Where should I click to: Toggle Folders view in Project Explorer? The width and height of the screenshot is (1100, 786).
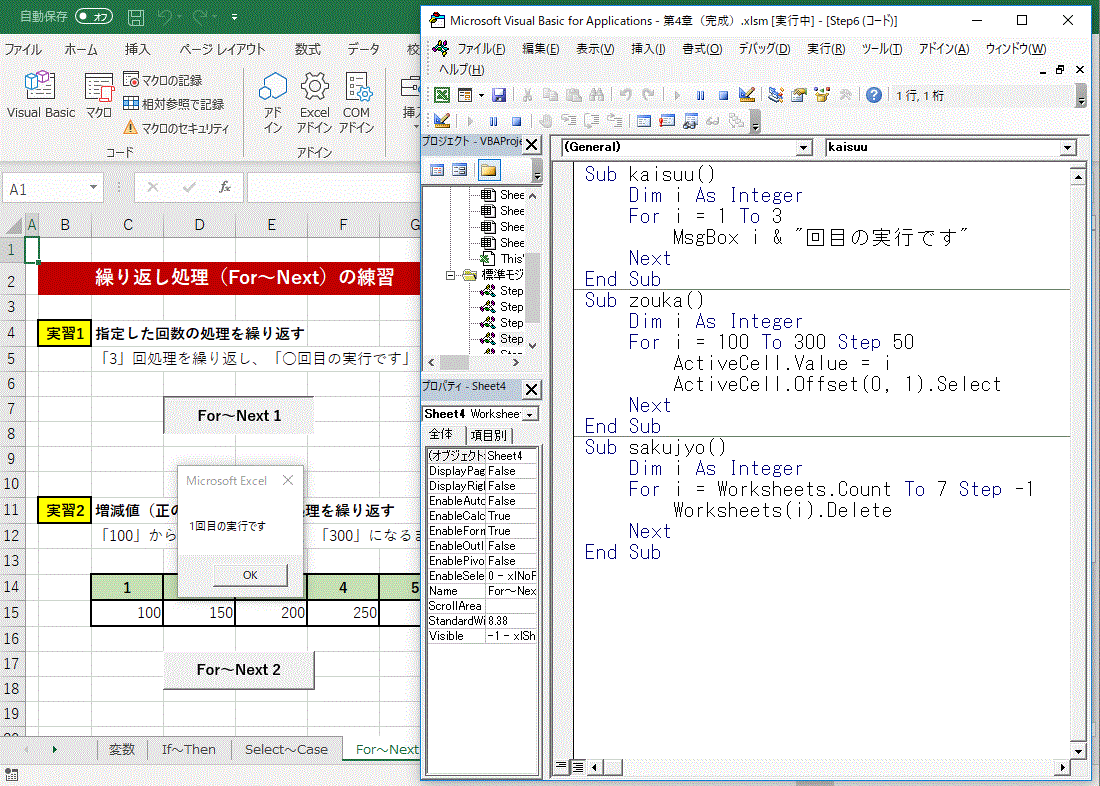489,170
